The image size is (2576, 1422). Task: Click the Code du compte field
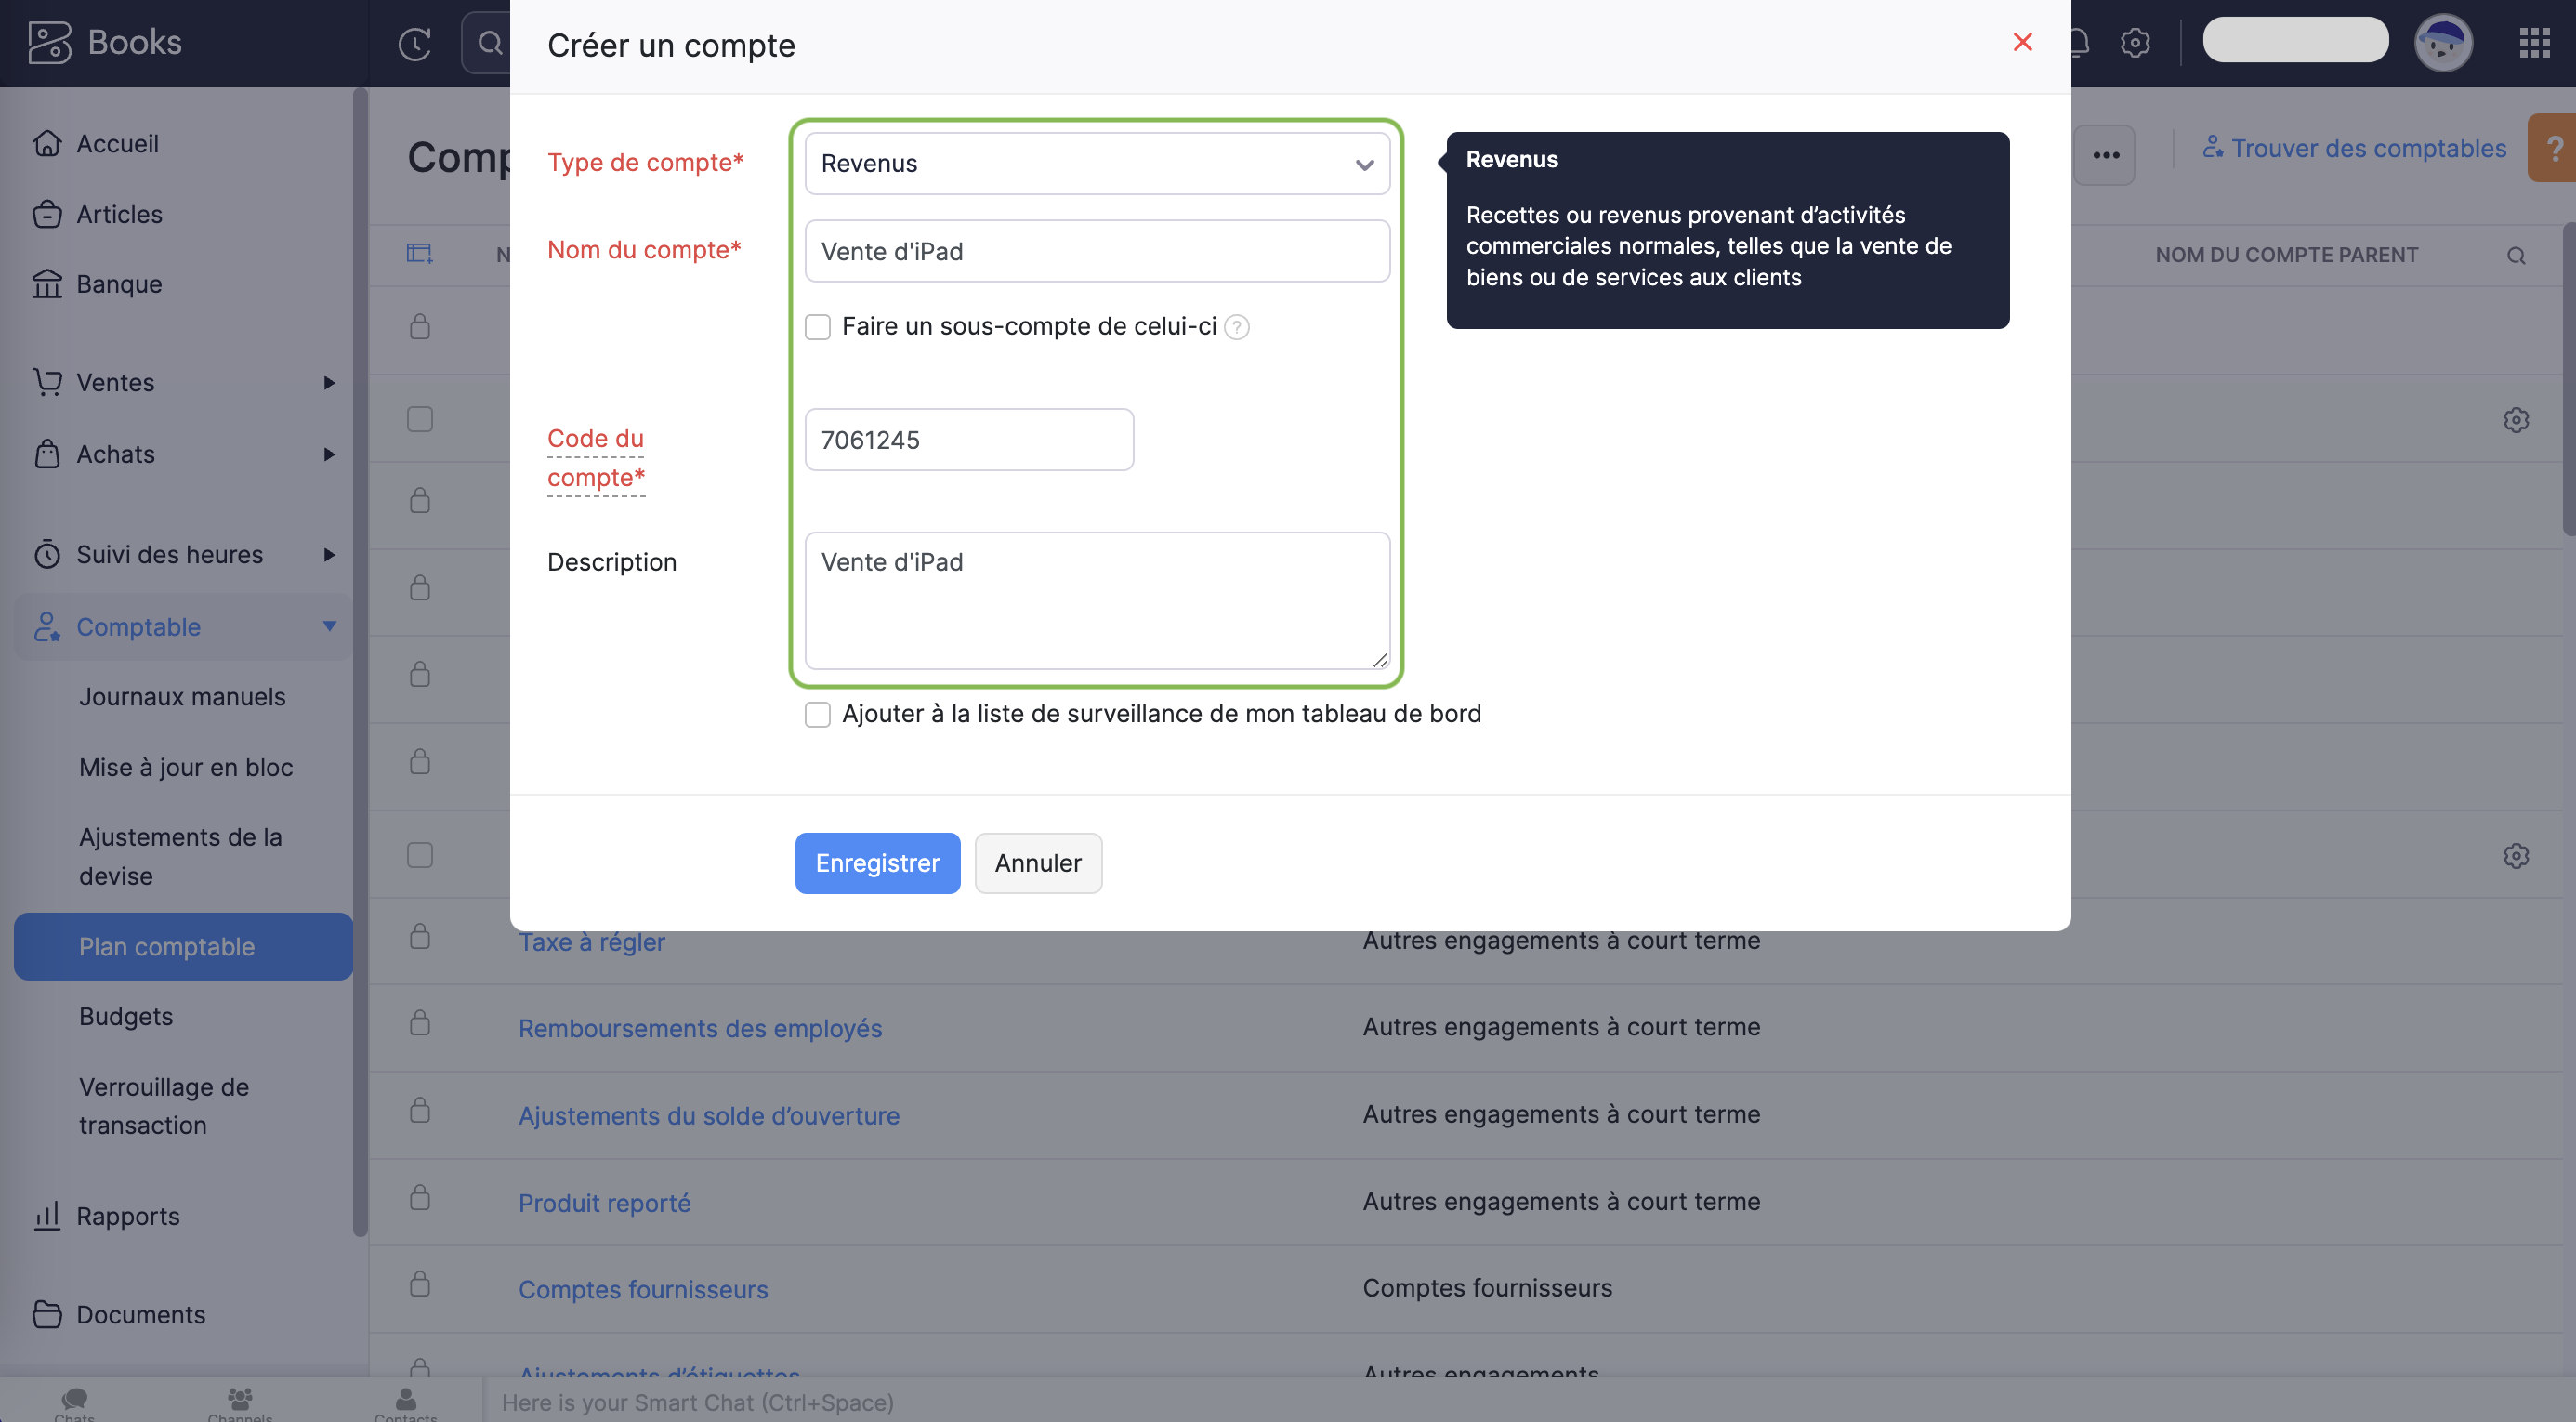pos(968,440)
